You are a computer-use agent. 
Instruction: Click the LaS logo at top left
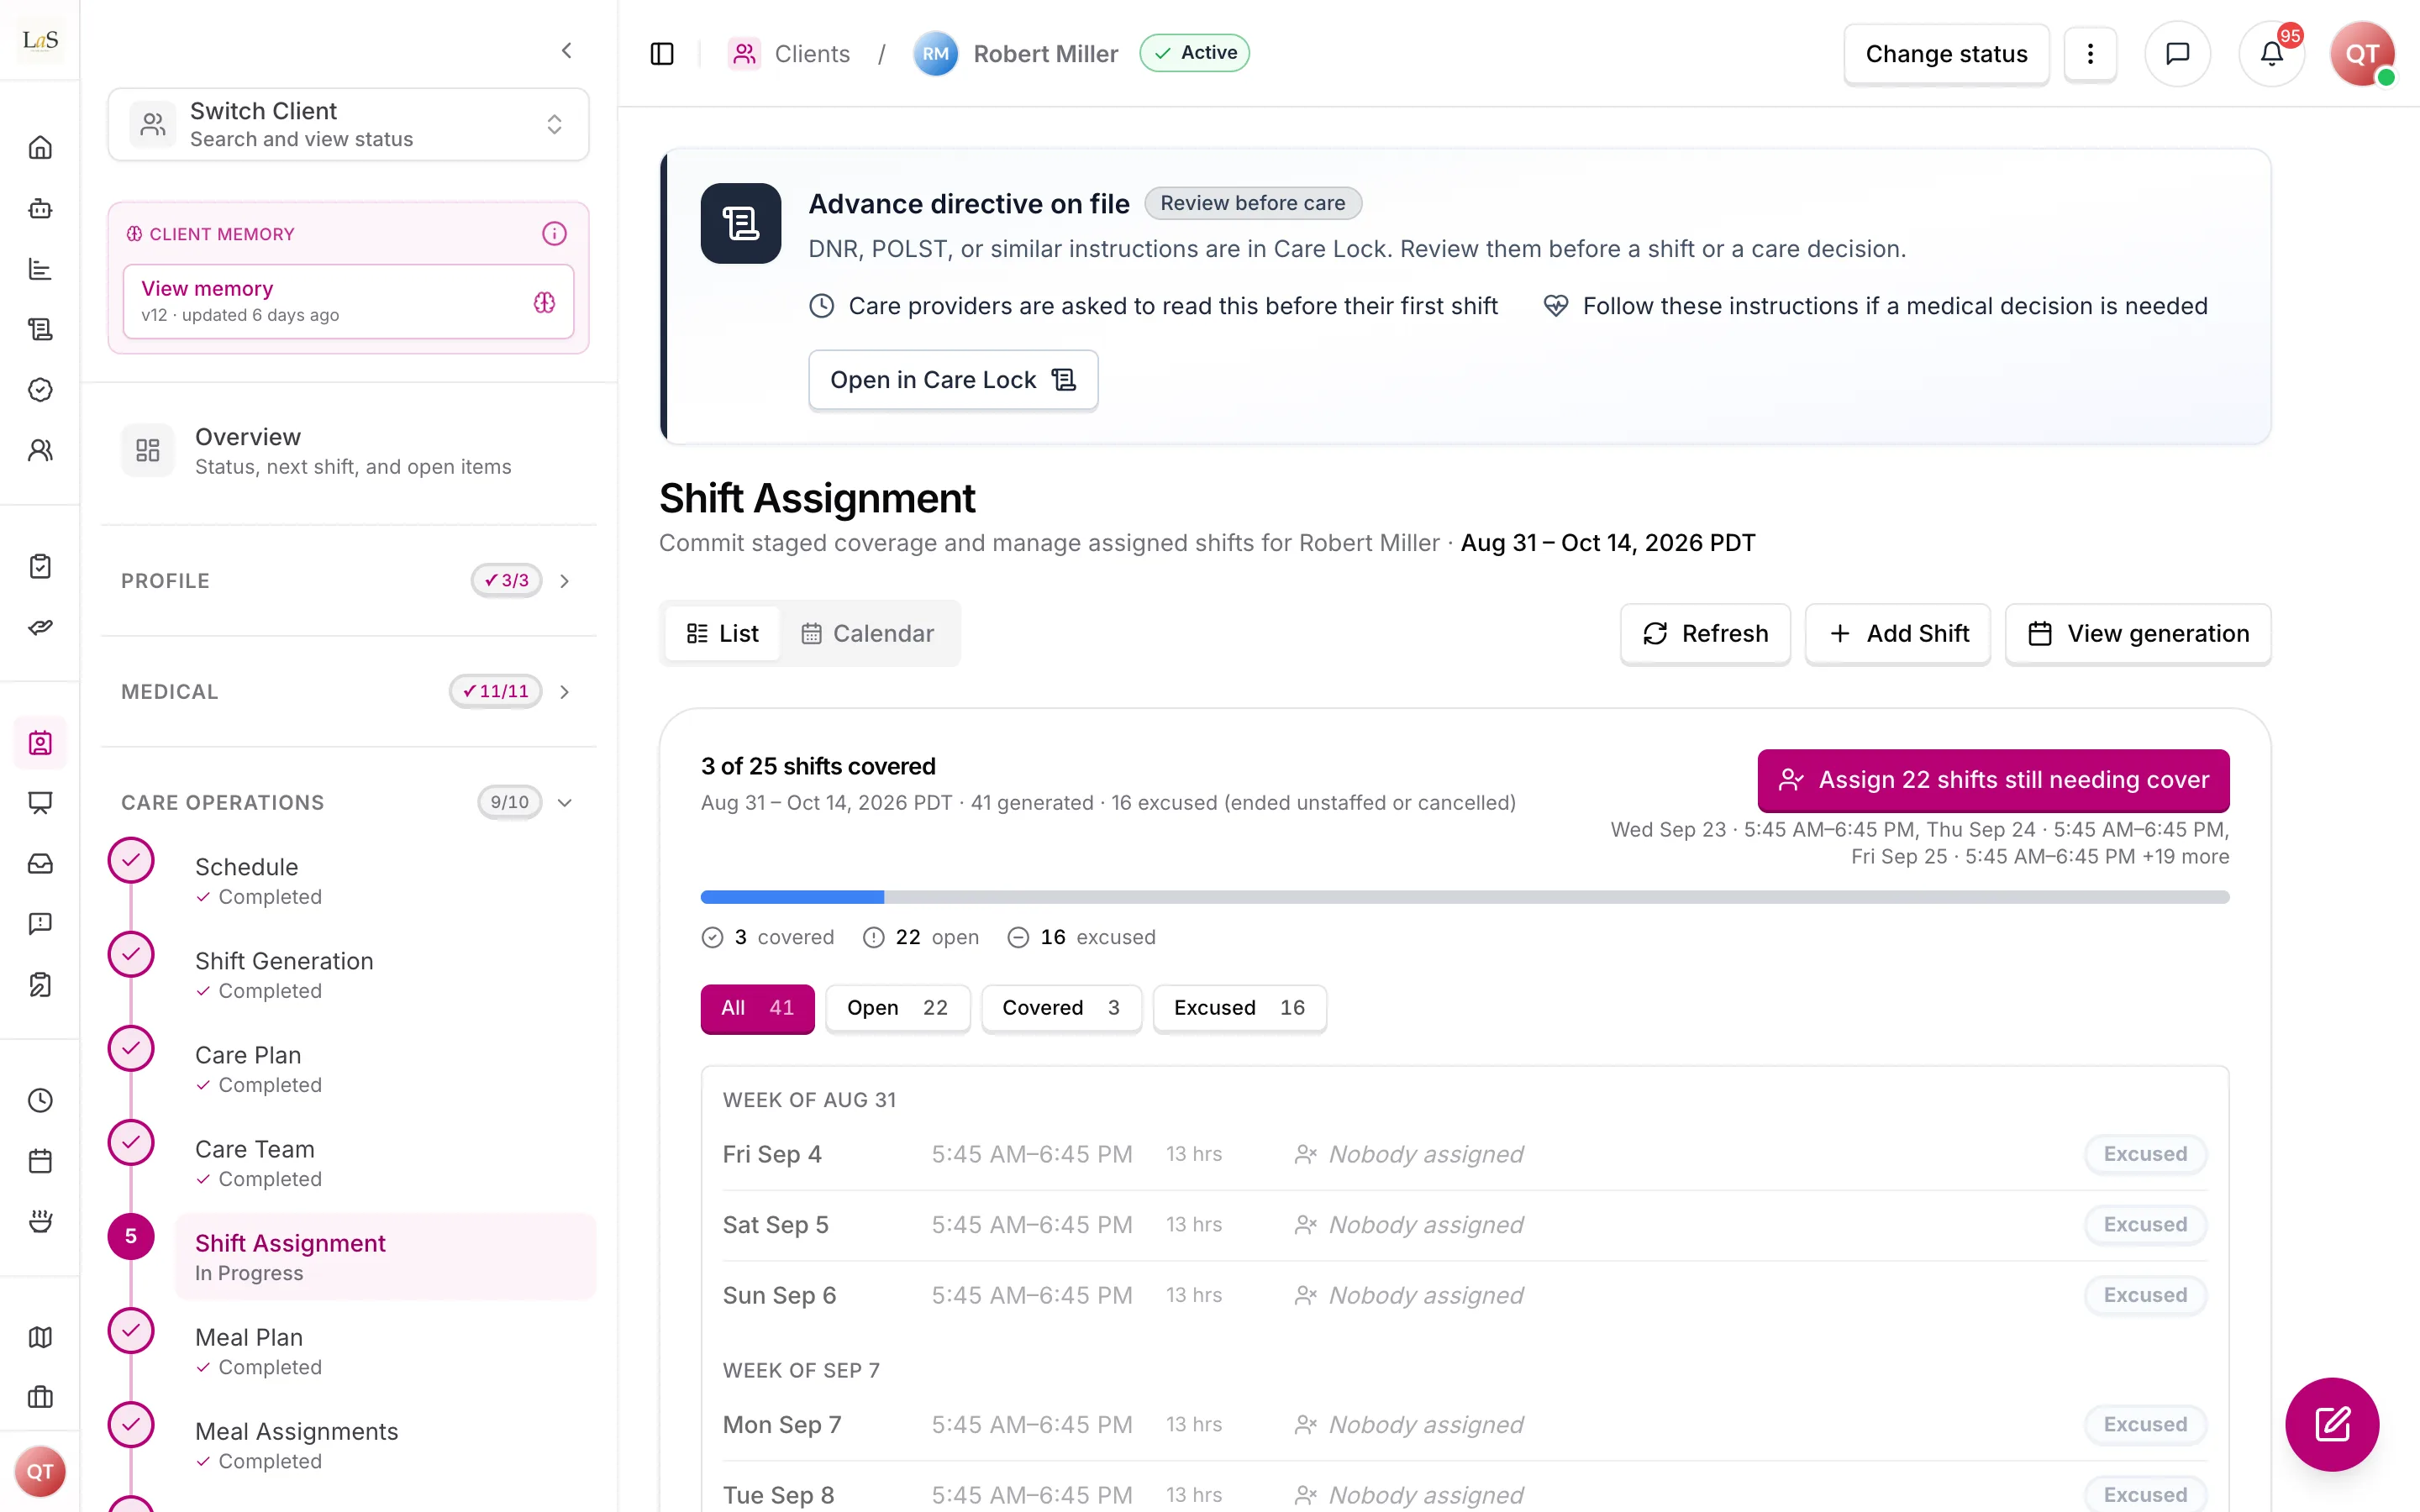[40, 40]
